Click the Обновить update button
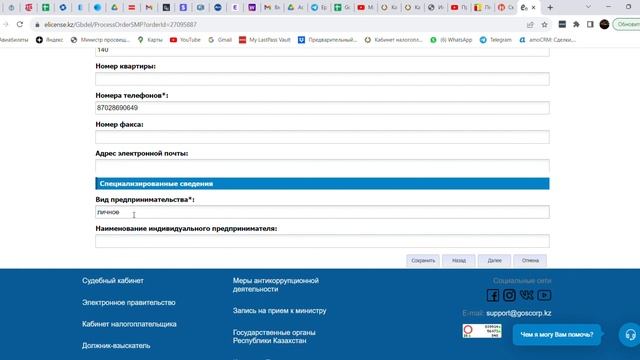 627,24
